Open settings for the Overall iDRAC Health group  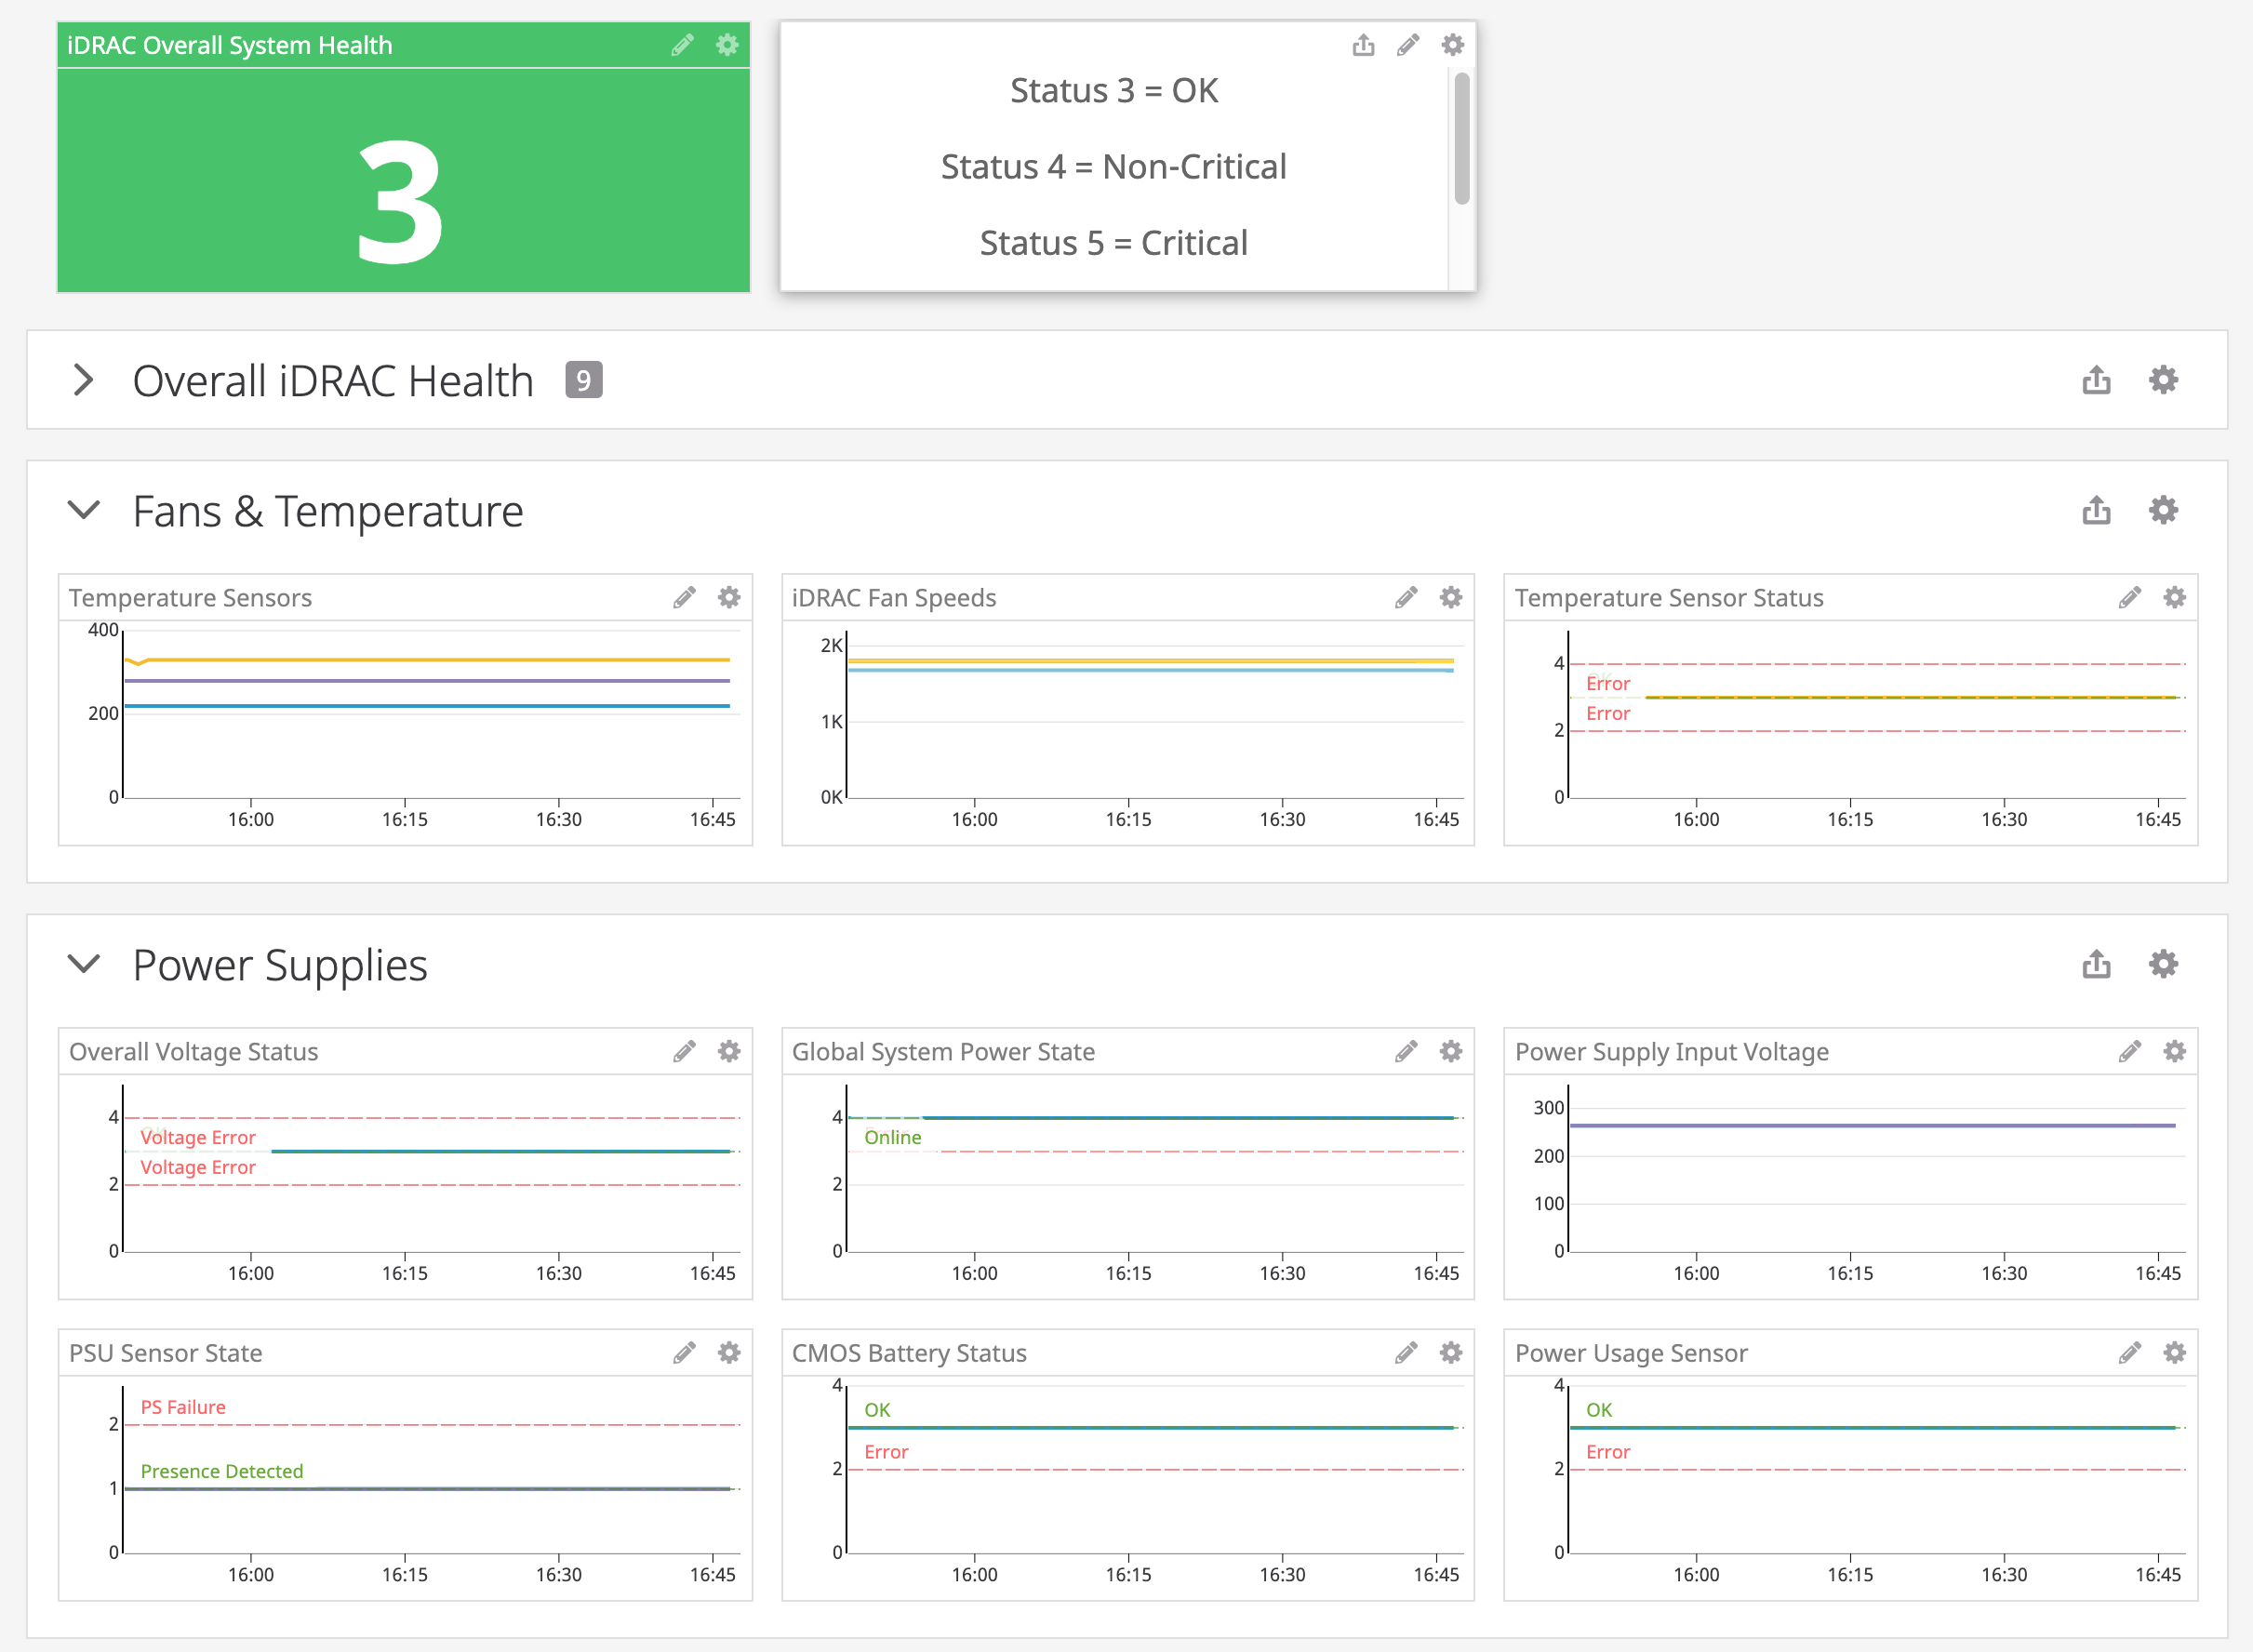pyautogui.click(x=2163, y=380)
